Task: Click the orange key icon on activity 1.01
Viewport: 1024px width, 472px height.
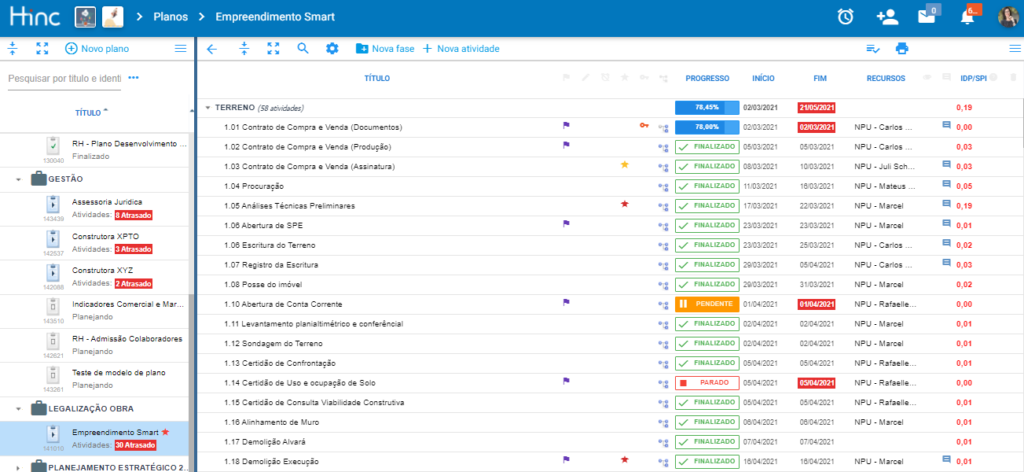Action: tap(643, 126)
